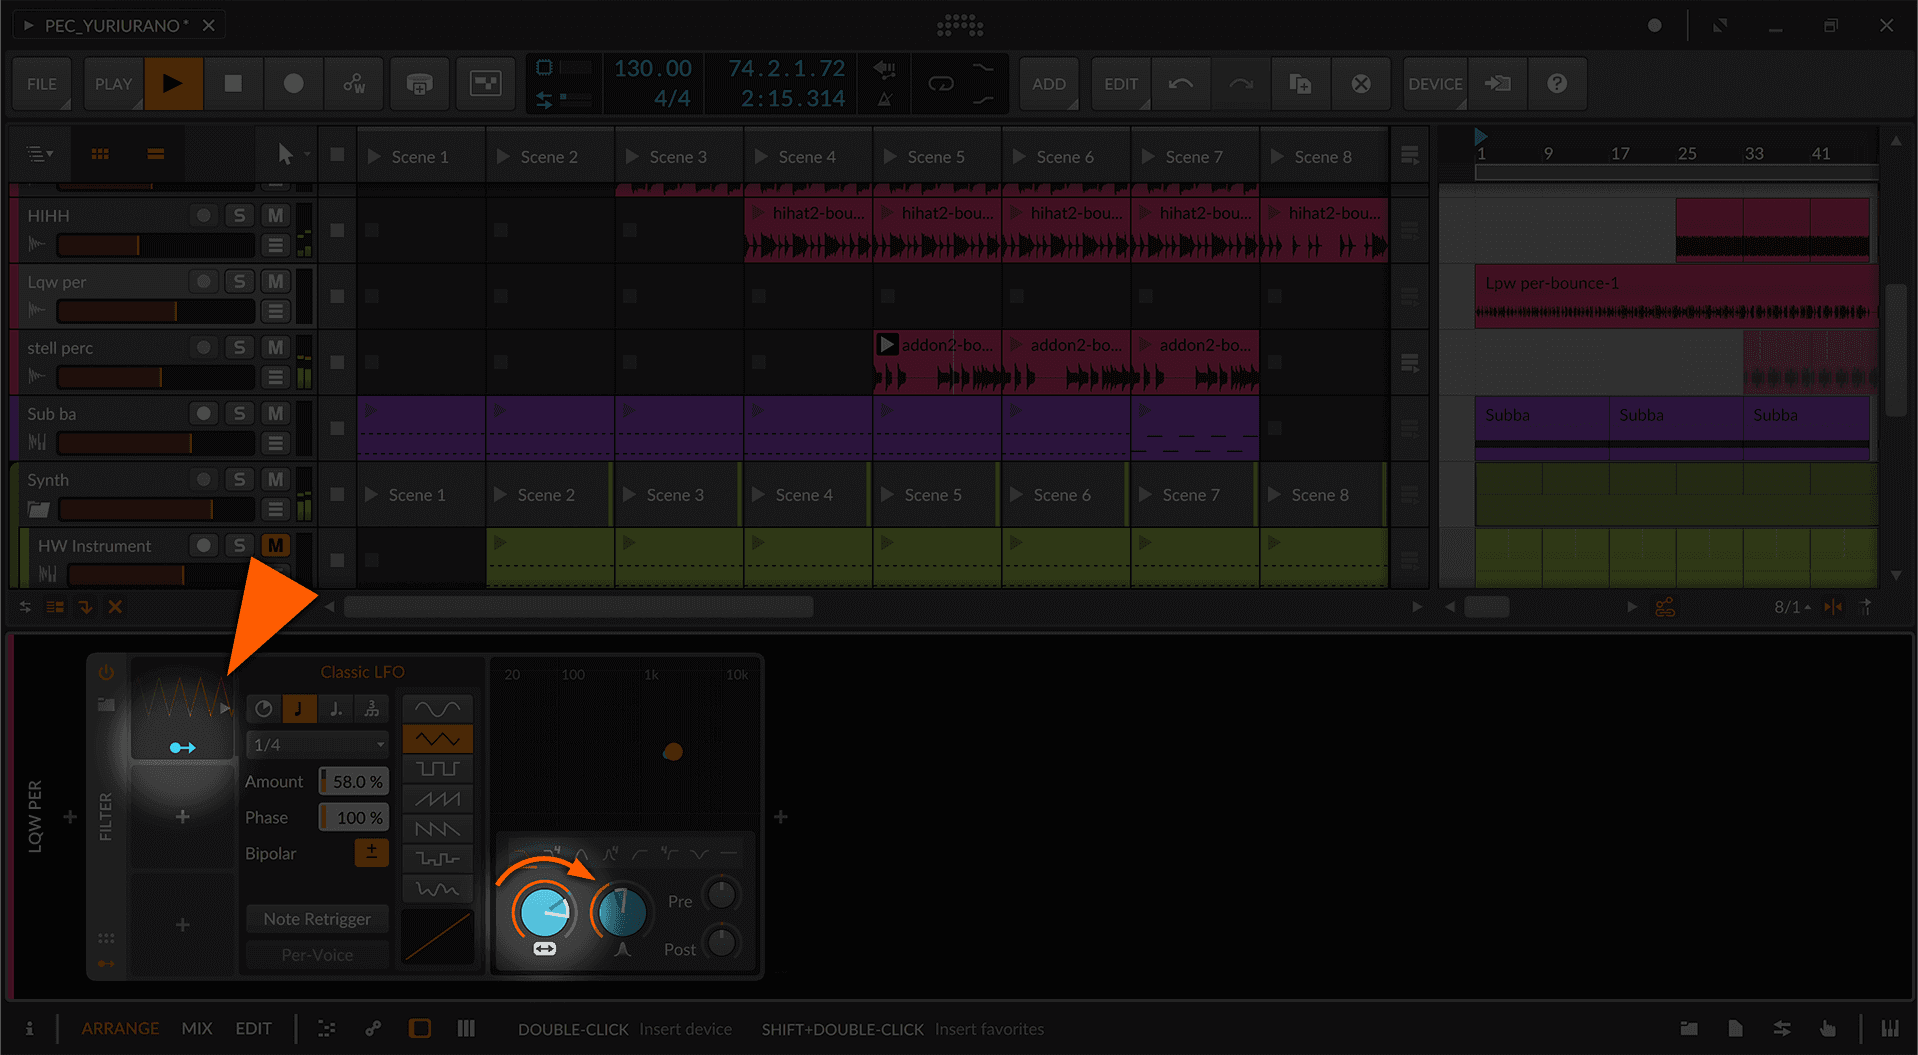Open the inspector panel with the info icon
Image resolution: width=1918 pixels, height=1055 pixels.
click(x=30, y=1028)
